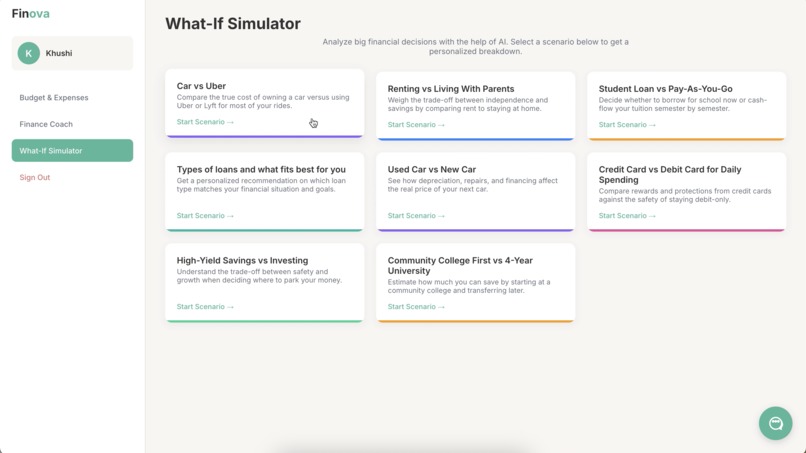
Task: Start Scenario for Credit Card vs Debit Card
Action: 627,215
